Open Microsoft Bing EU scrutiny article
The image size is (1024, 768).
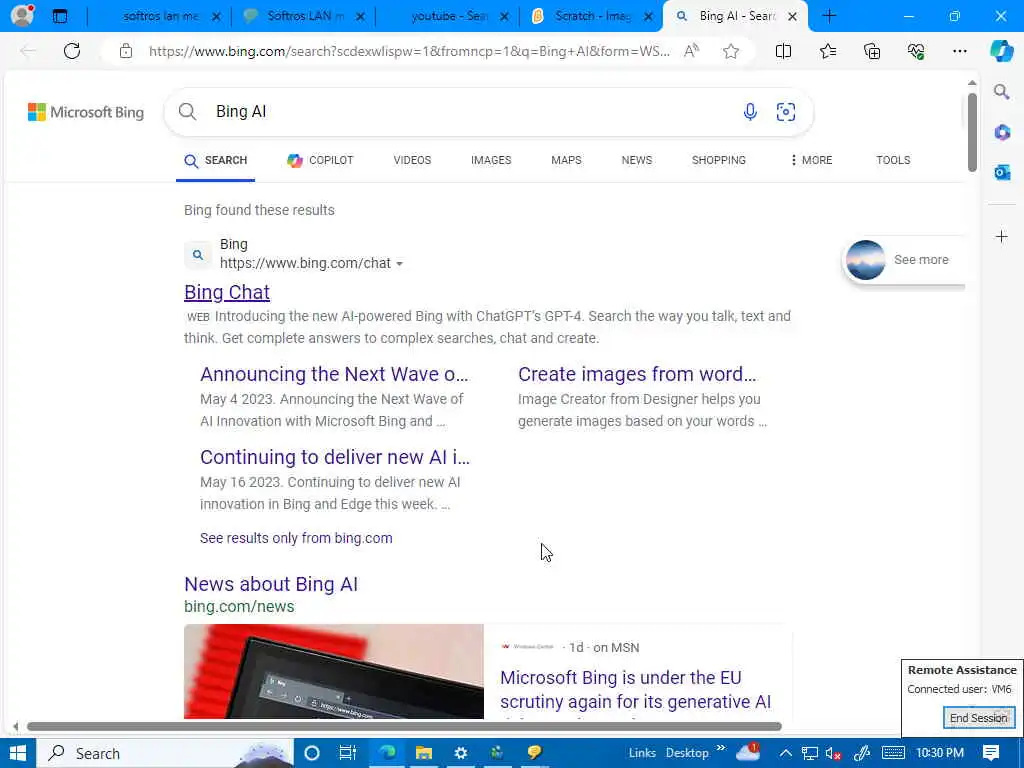coord(635,690)
